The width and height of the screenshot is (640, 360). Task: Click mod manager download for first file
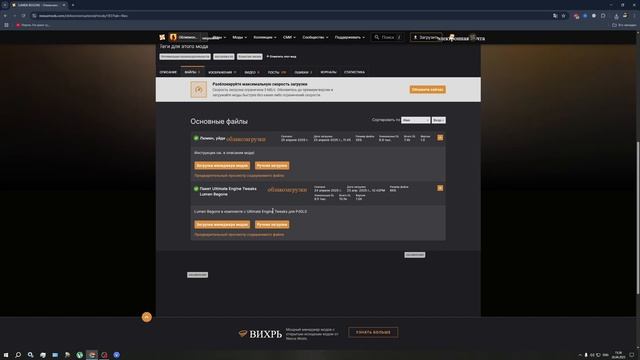pyautogui.click(x=222, y=166)
